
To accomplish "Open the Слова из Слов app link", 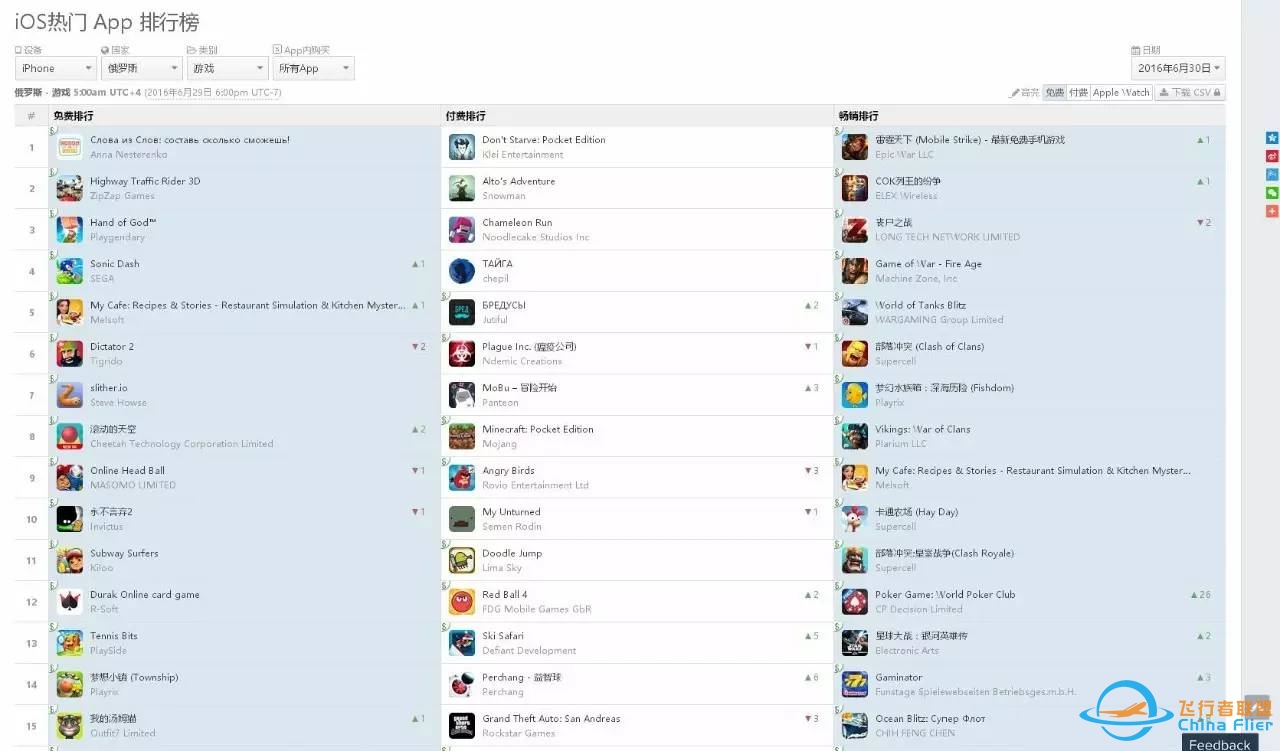I will coord(190,140).
